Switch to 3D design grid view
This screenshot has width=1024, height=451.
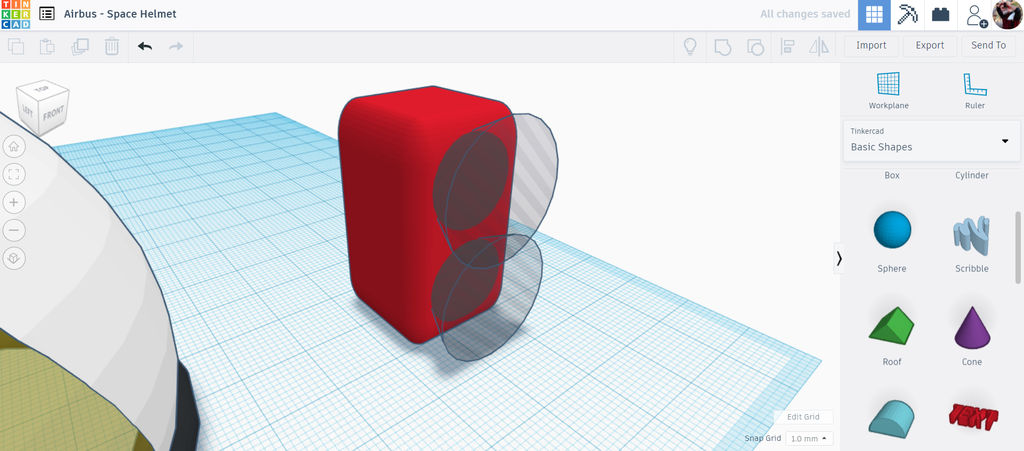874,15
